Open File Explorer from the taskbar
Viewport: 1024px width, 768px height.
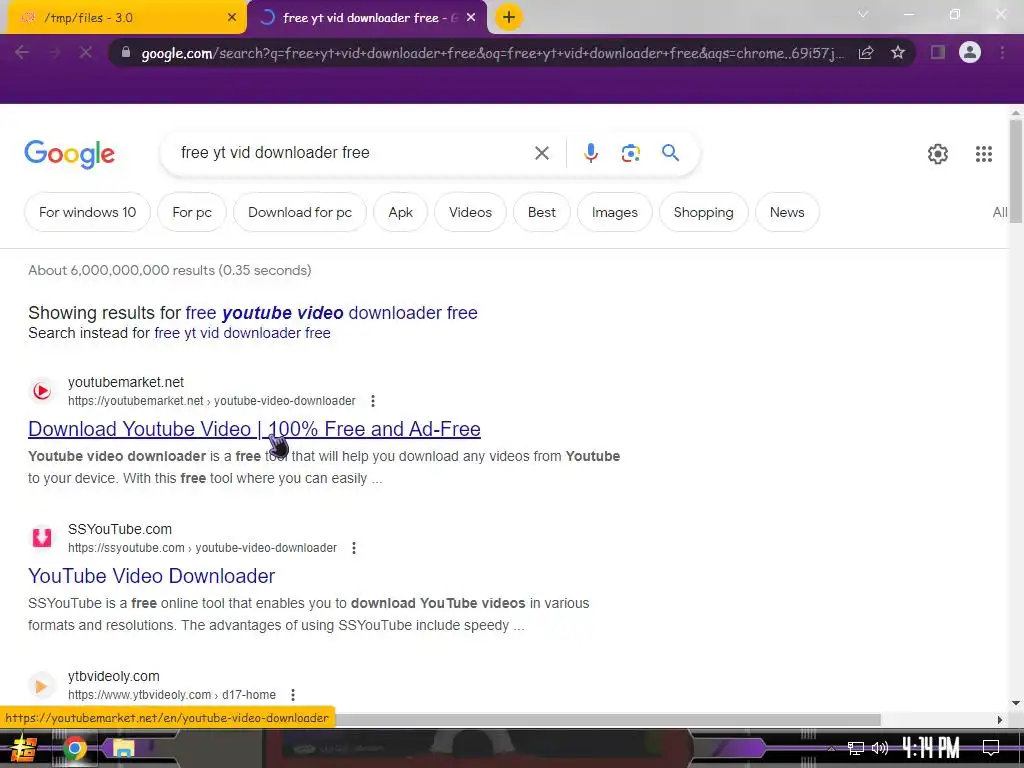tap(123, 748)
